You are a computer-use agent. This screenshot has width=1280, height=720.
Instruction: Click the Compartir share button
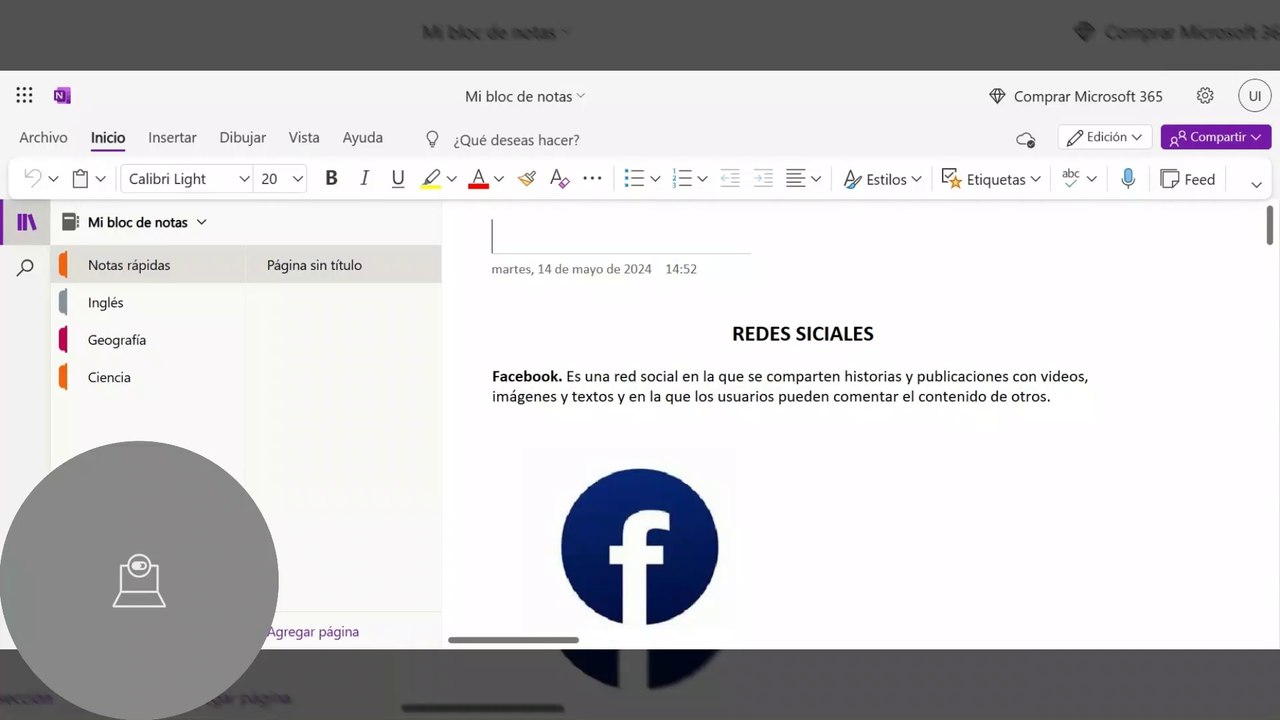1216,137
